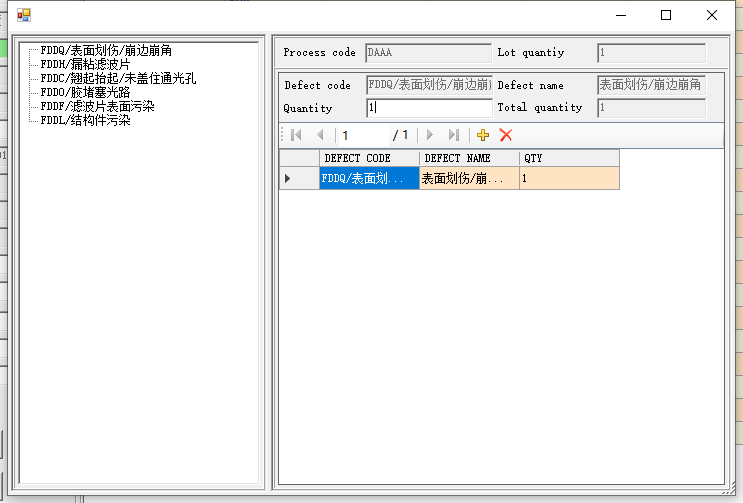Jump to the last record in navigator
This screenshot has width=743, height=503.
(x=453, y=135)
